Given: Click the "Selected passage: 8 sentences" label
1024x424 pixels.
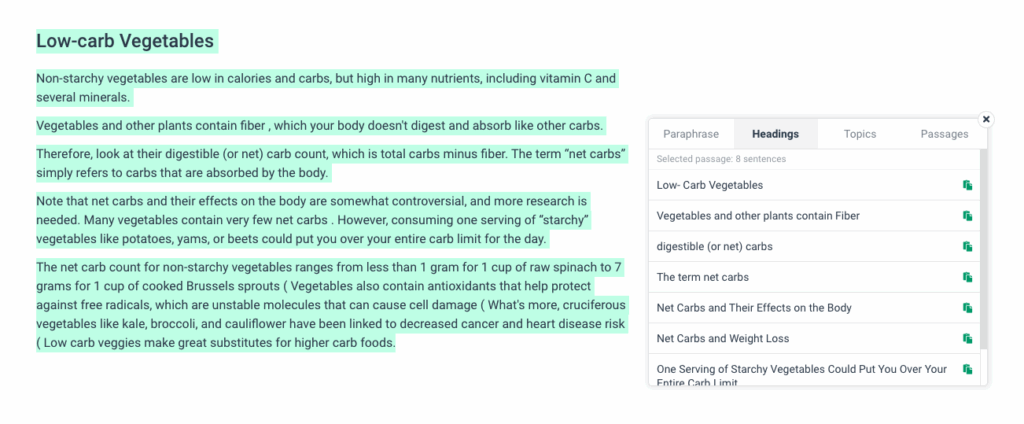Looking at the screenshot, I should click(721, 159).
